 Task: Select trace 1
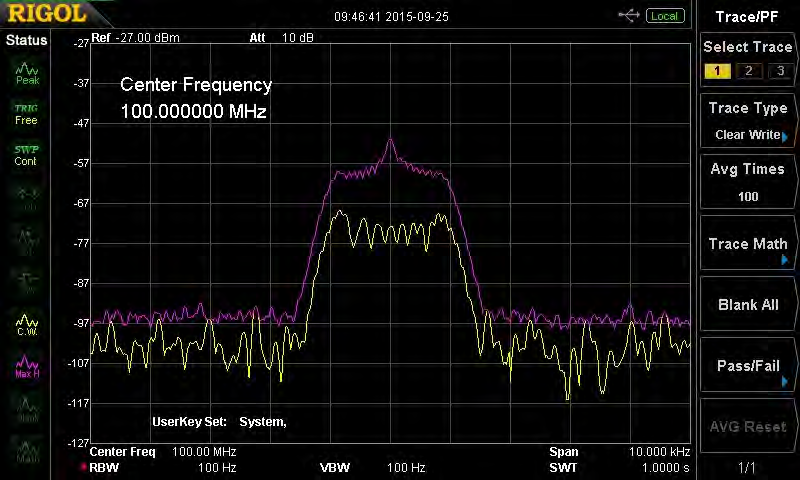point(717,71)
